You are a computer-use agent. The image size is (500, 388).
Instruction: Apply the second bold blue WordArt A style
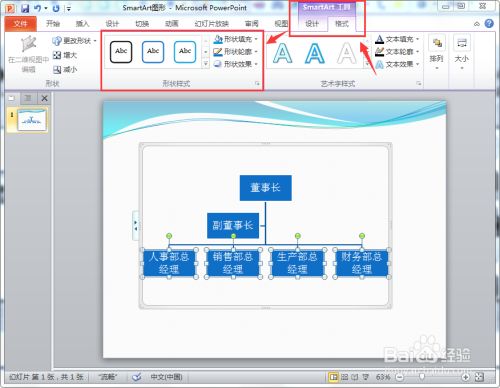pos(315,53)
